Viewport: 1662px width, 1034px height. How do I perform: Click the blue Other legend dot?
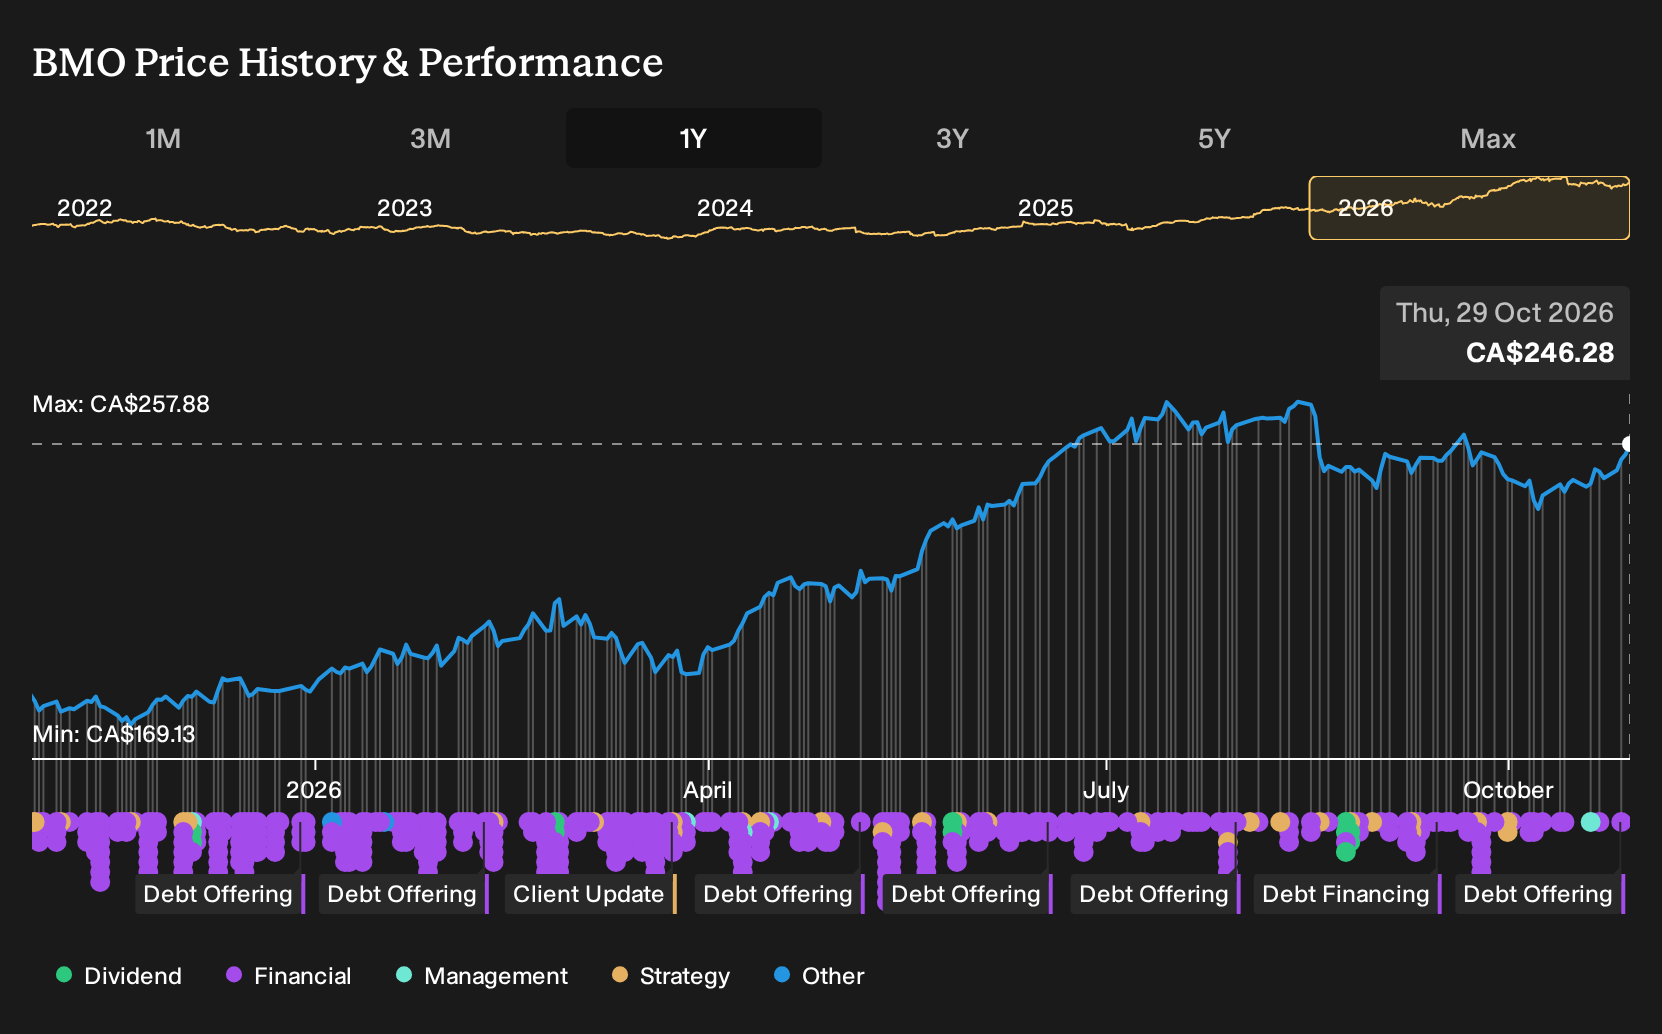782,974
